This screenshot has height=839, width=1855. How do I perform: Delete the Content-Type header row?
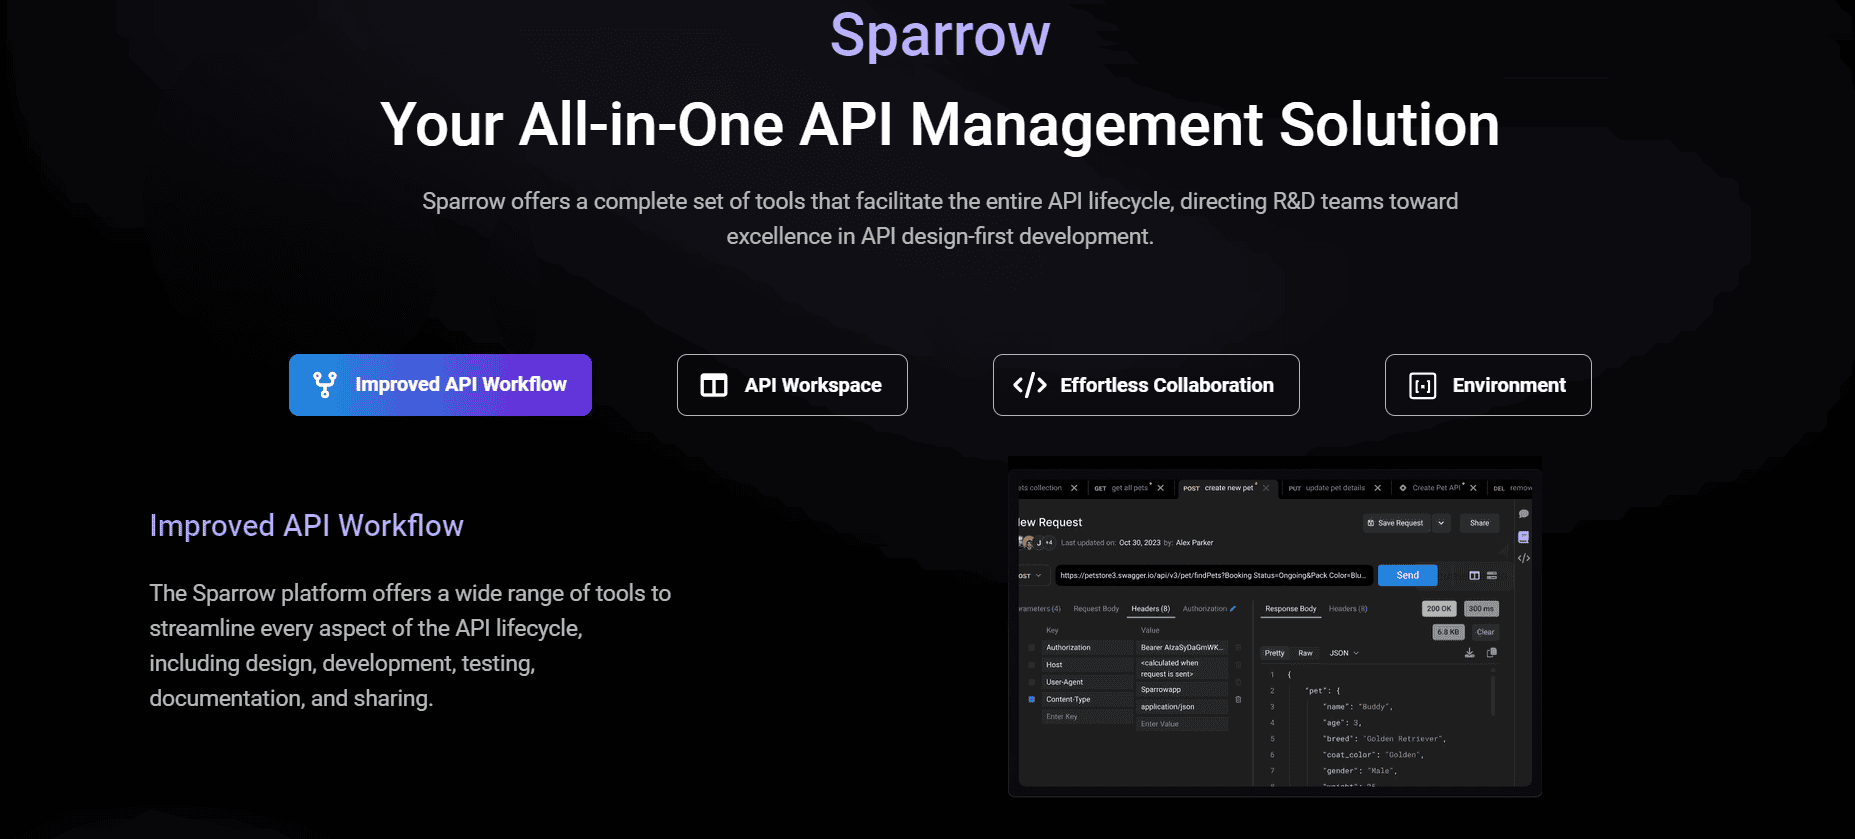coord(1238,699)
